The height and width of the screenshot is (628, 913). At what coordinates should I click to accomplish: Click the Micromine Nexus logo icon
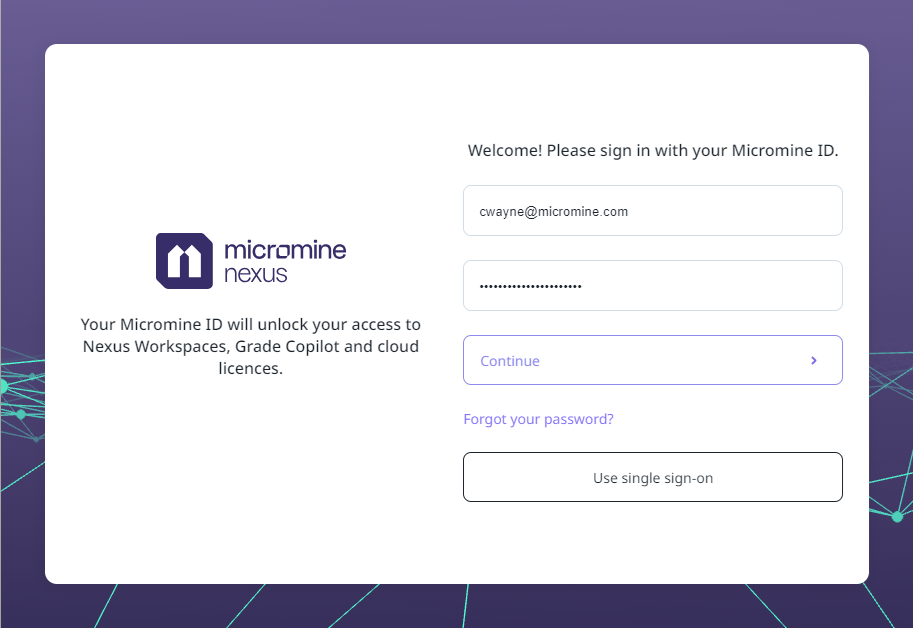pos(184,261)
